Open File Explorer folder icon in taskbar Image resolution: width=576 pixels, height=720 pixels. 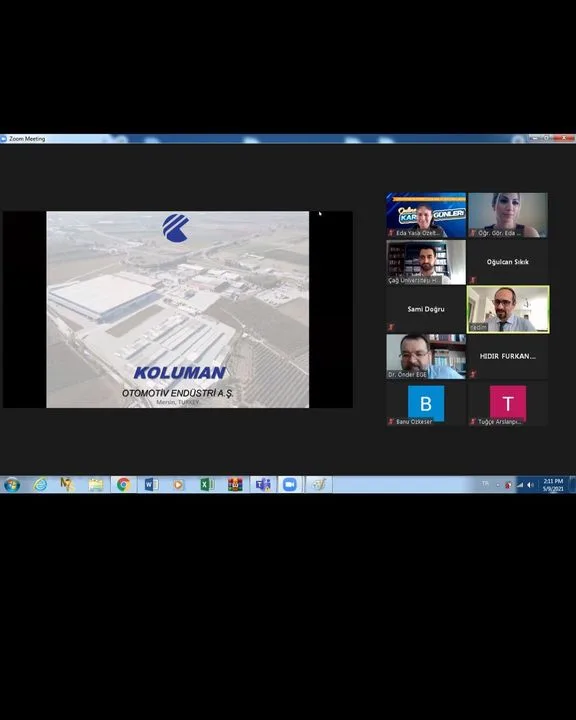(96, 484)
